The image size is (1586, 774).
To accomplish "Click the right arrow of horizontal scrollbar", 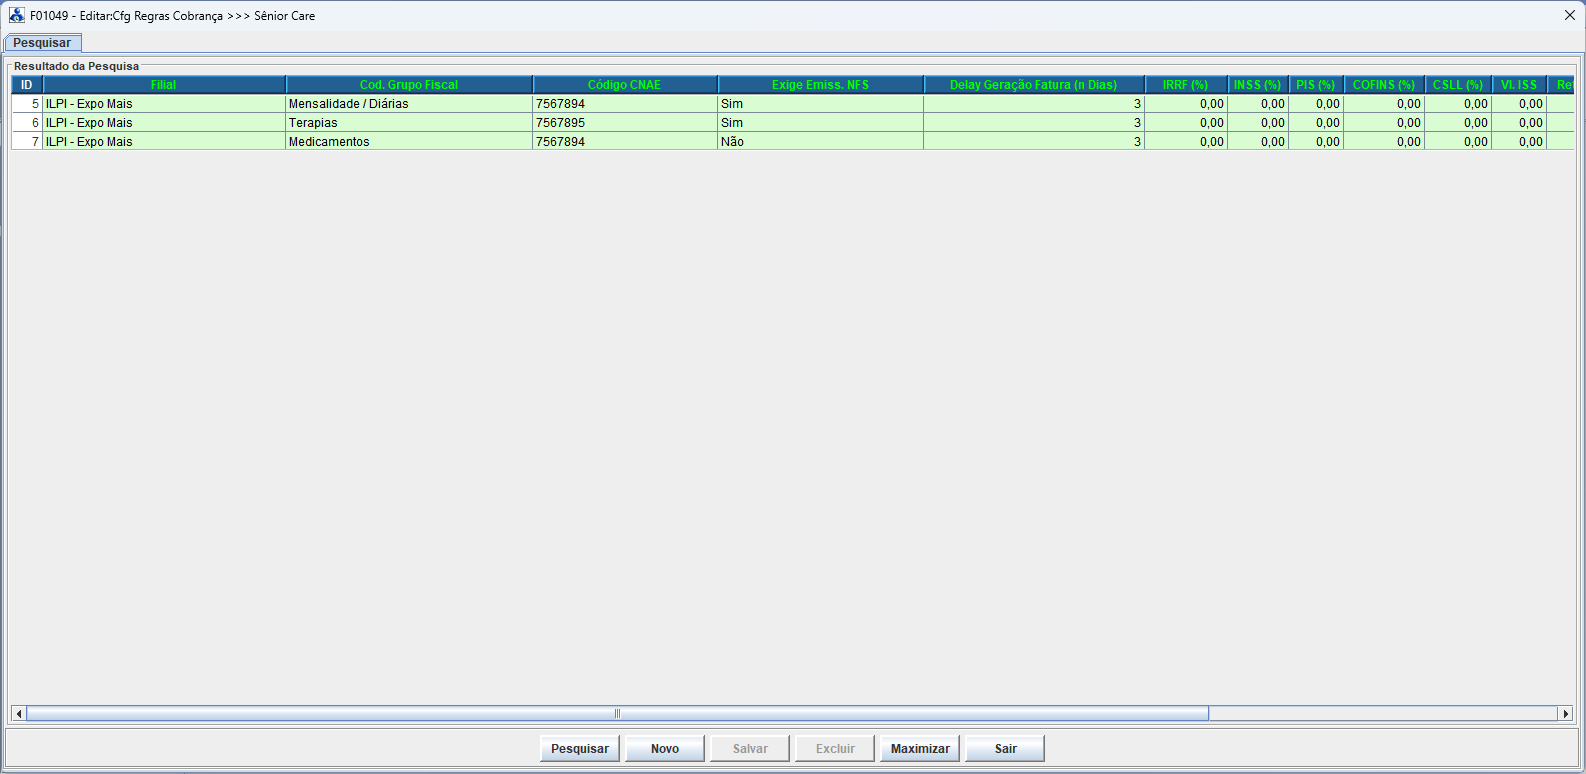I will click(x=1566, y=713).
